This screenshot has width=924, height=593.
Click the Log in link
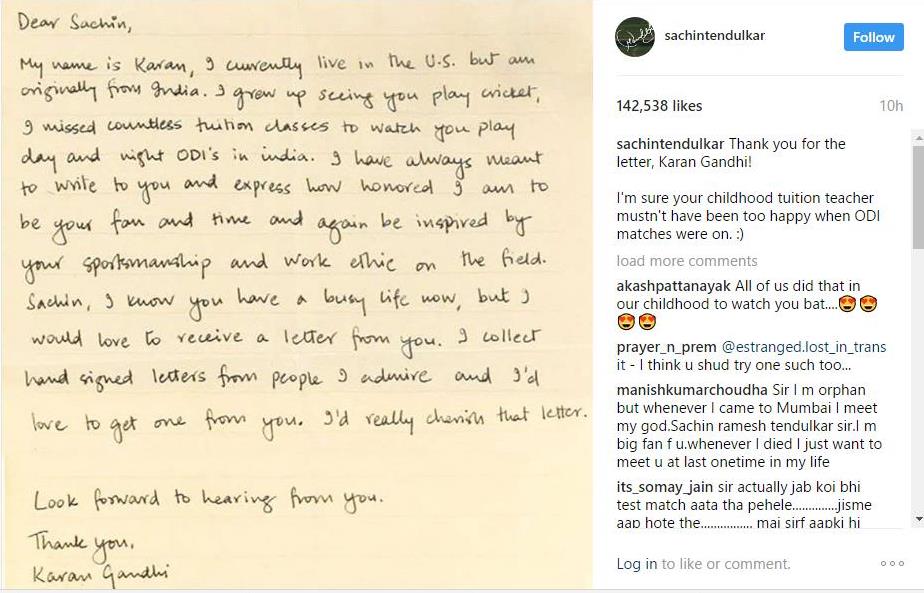point(636,564)
